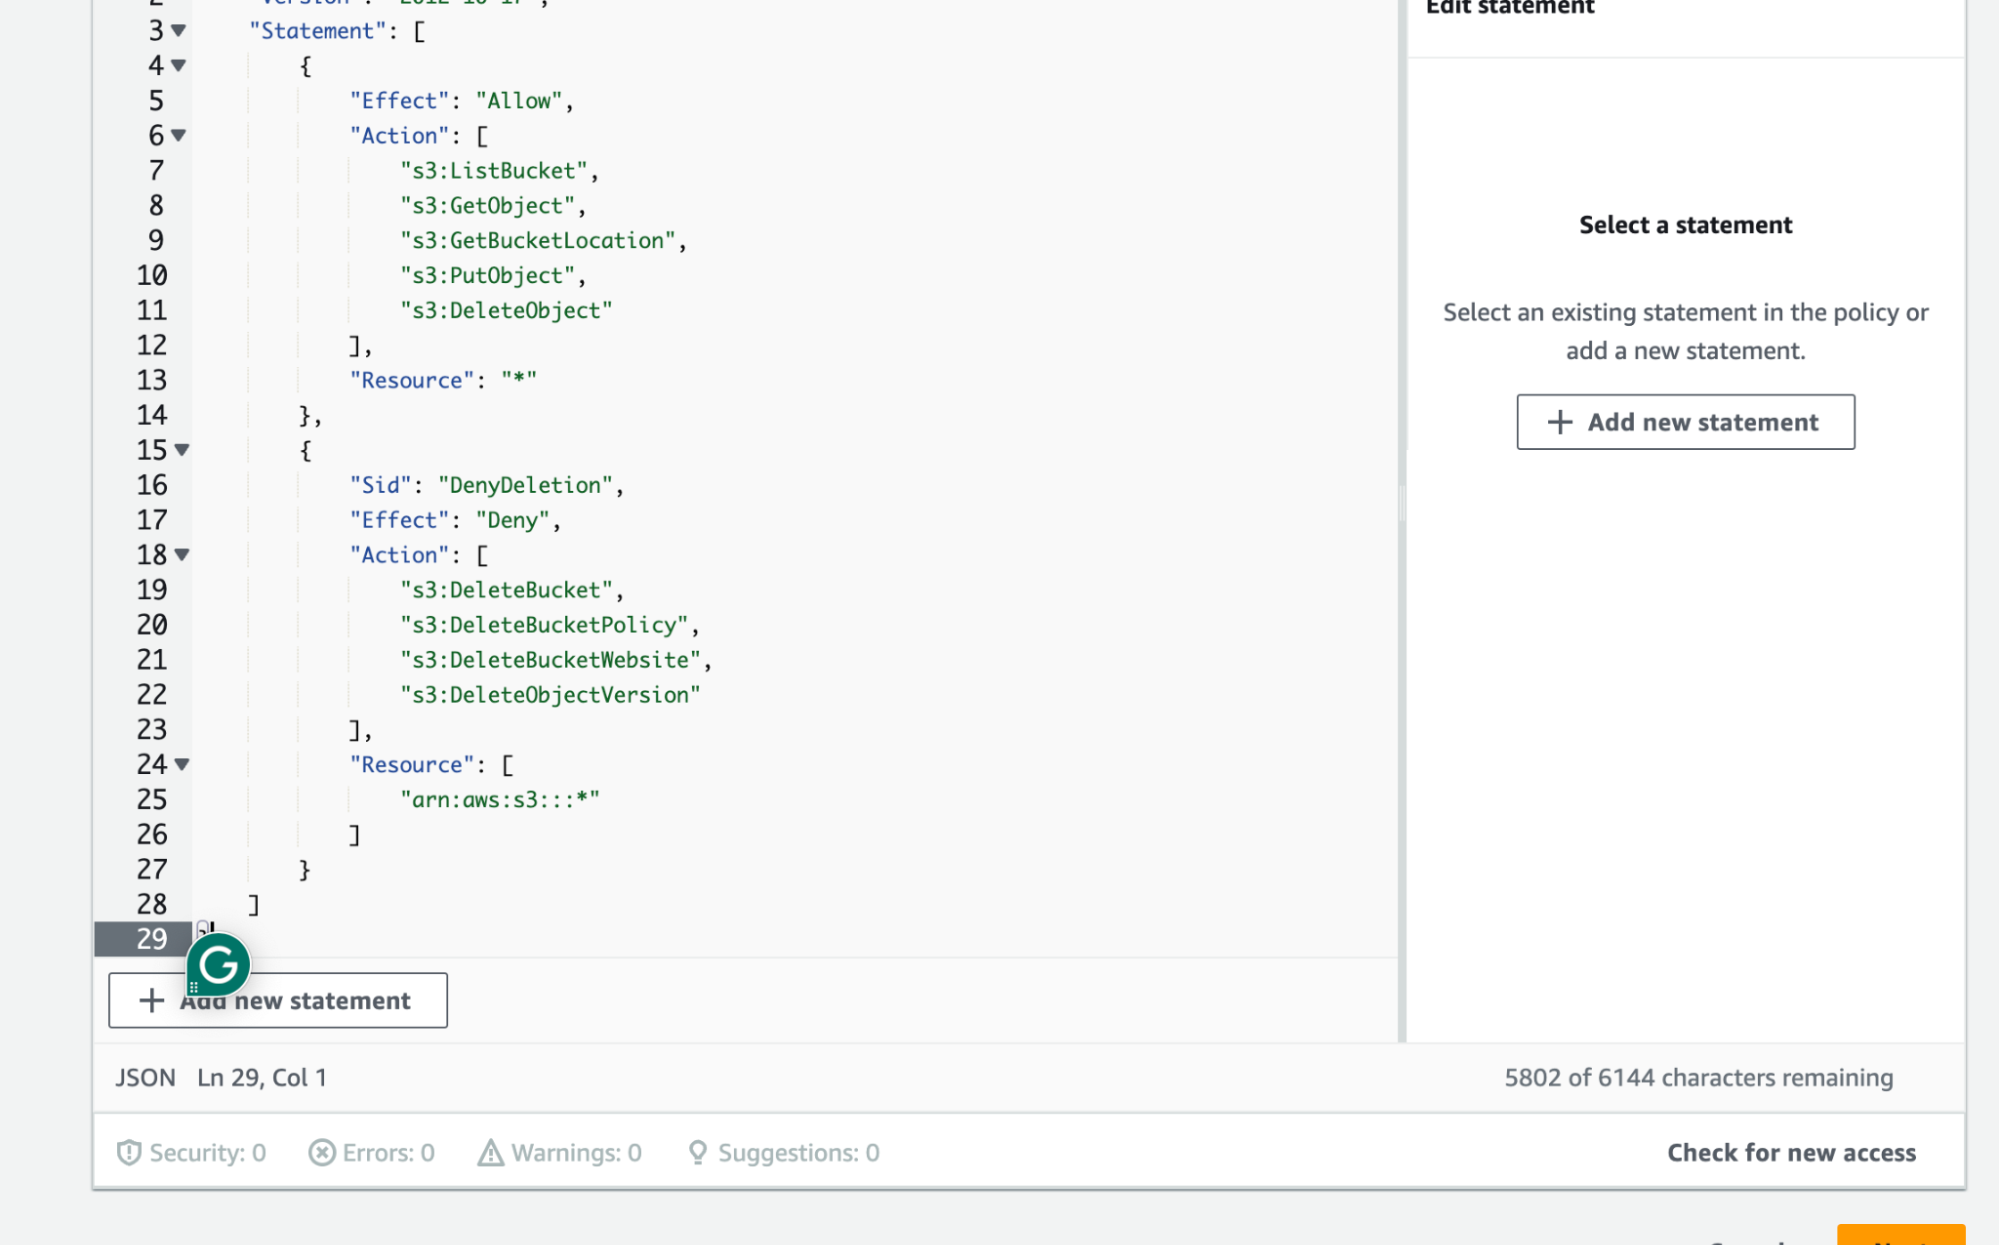Click the "s3:DeleteBucketPolicy" action text
The width and height of the screenshot is (1999, 1246).
[544, 625]
